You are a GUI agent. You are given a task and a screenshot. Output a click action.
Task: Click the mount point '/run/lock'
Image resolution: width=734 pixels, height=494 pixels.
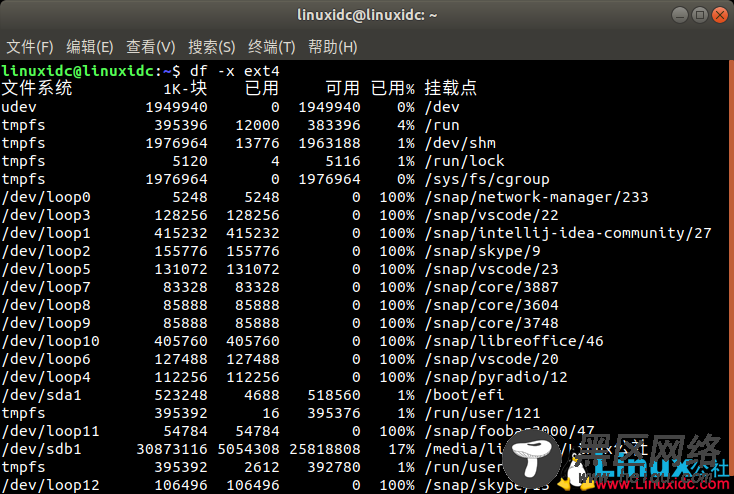click(x=464, y=161)
